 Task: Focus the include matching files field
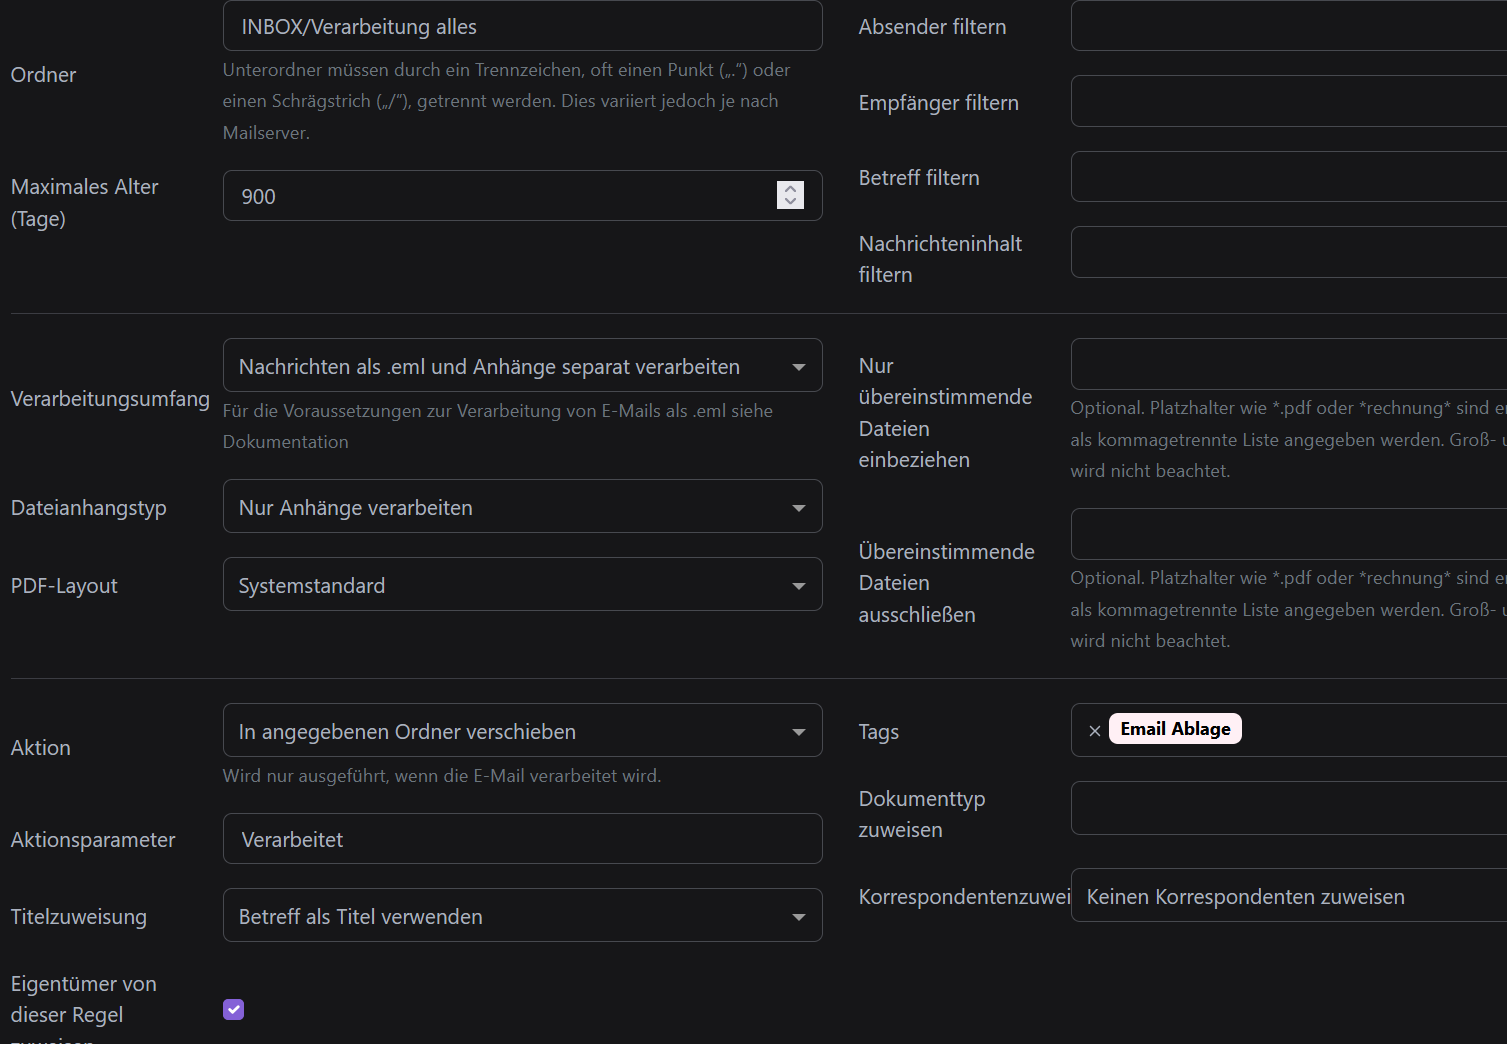(x=1288, y=364)
